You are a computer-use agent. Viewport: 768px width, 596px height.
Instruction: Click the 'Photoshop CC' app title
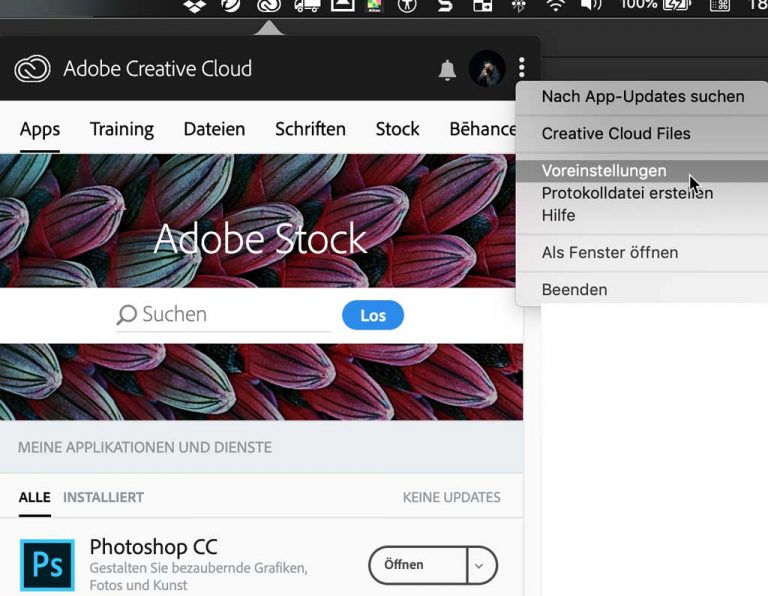153,547
